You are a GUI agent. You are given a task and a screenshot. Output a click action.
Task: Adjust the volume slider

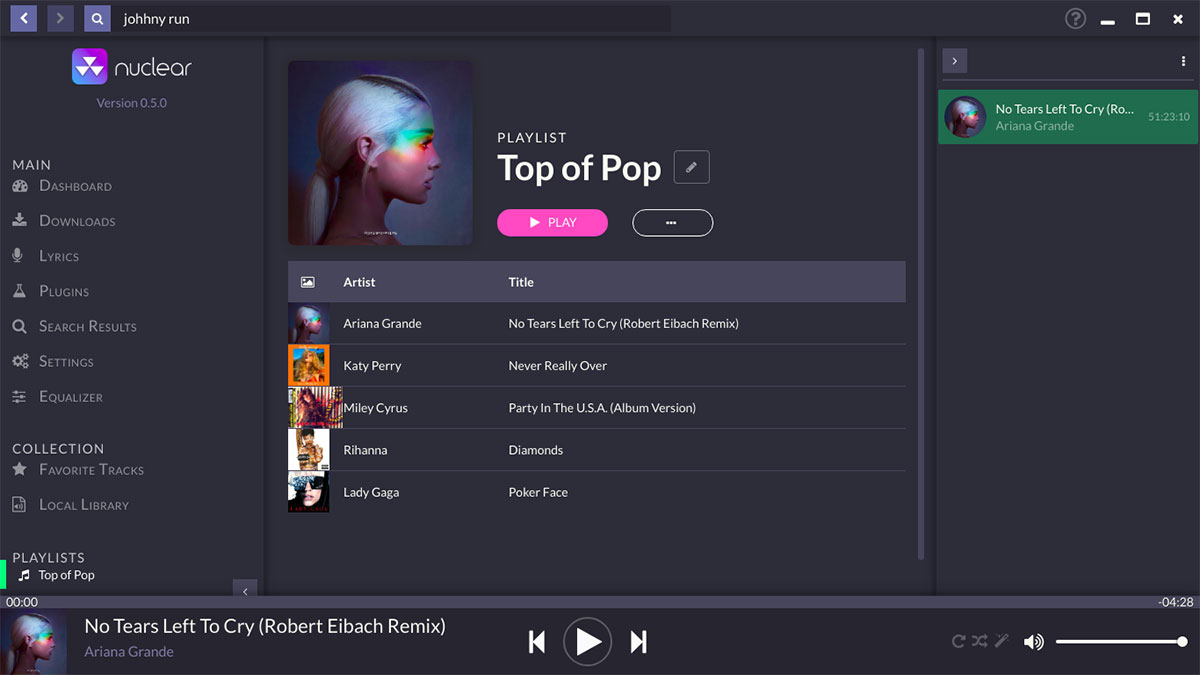(x=1120, y=642)
